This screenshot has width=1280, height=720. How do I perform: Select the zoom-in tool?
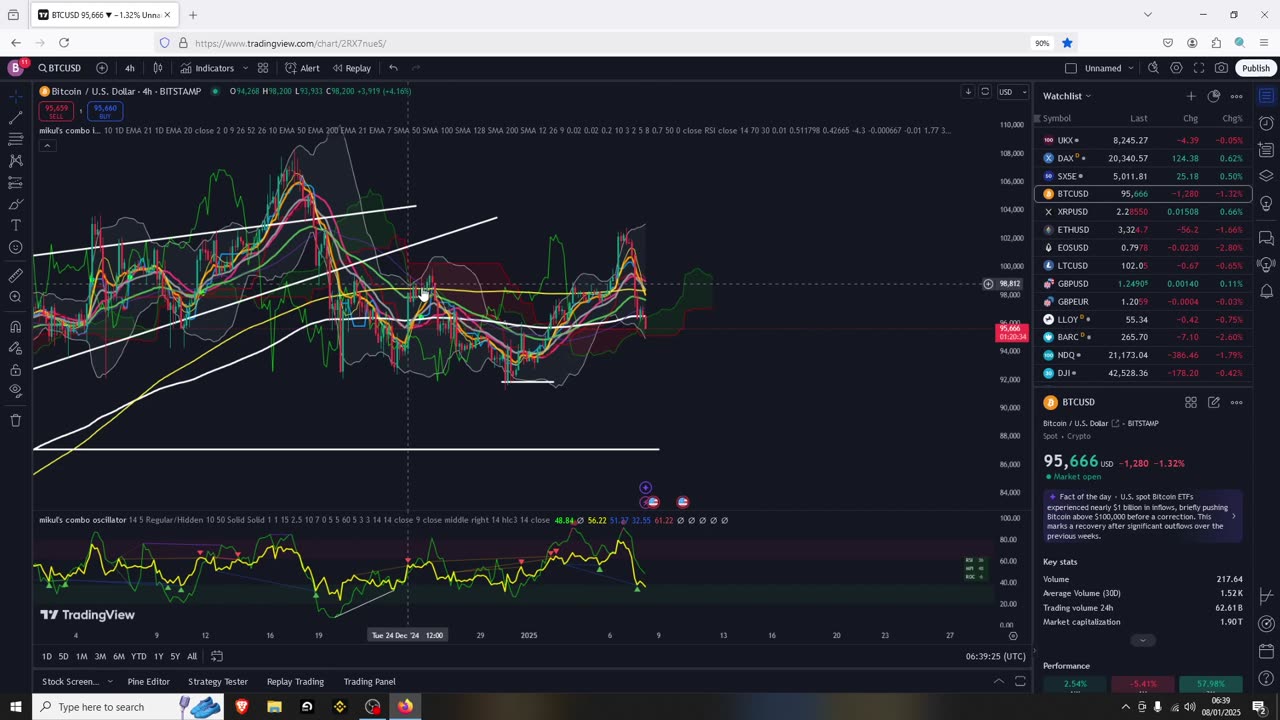click(15, 297)
